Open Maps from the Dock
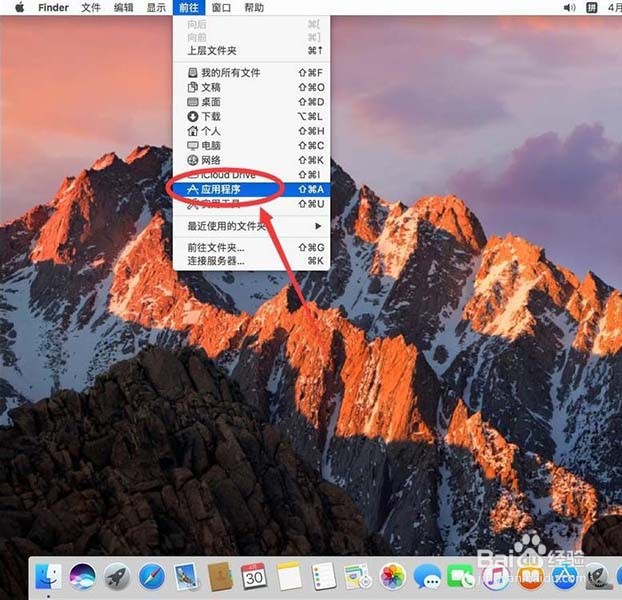 coord(357,576)
